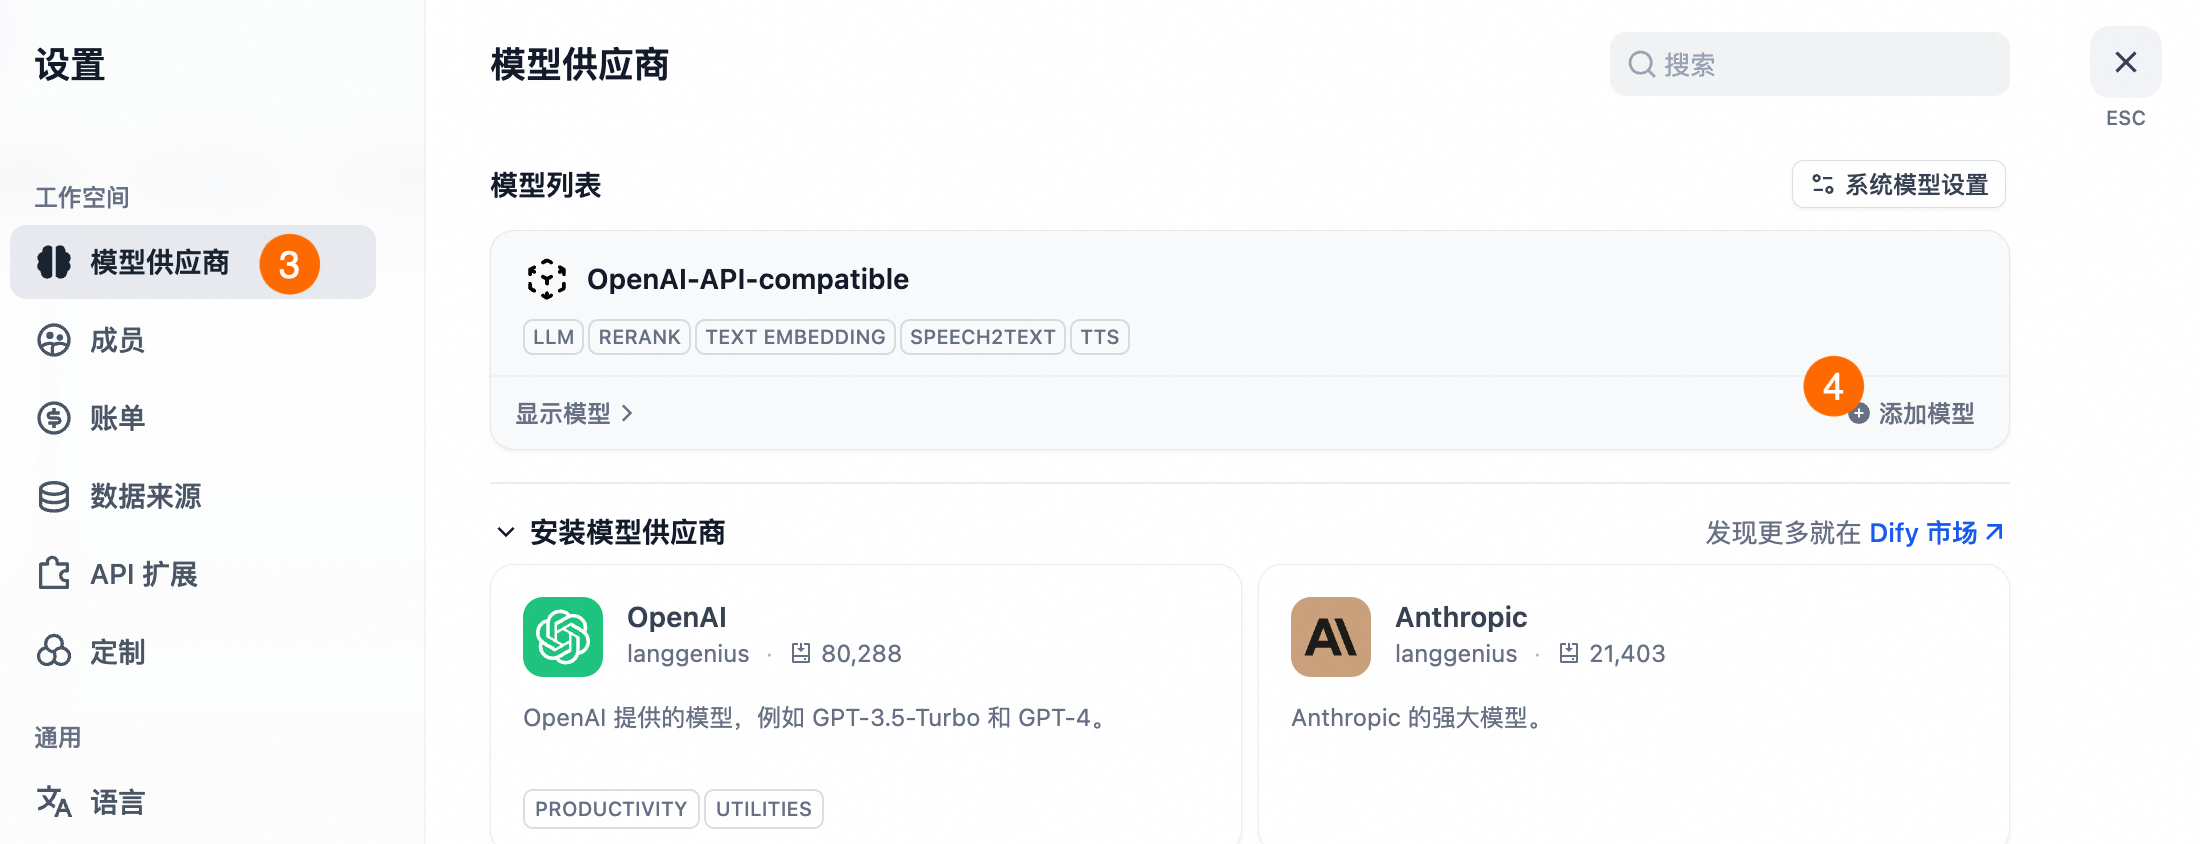Click the brain icon beside 模型供应商
This screenshot has width=2200, height=844.
click(x=54, y=262)
